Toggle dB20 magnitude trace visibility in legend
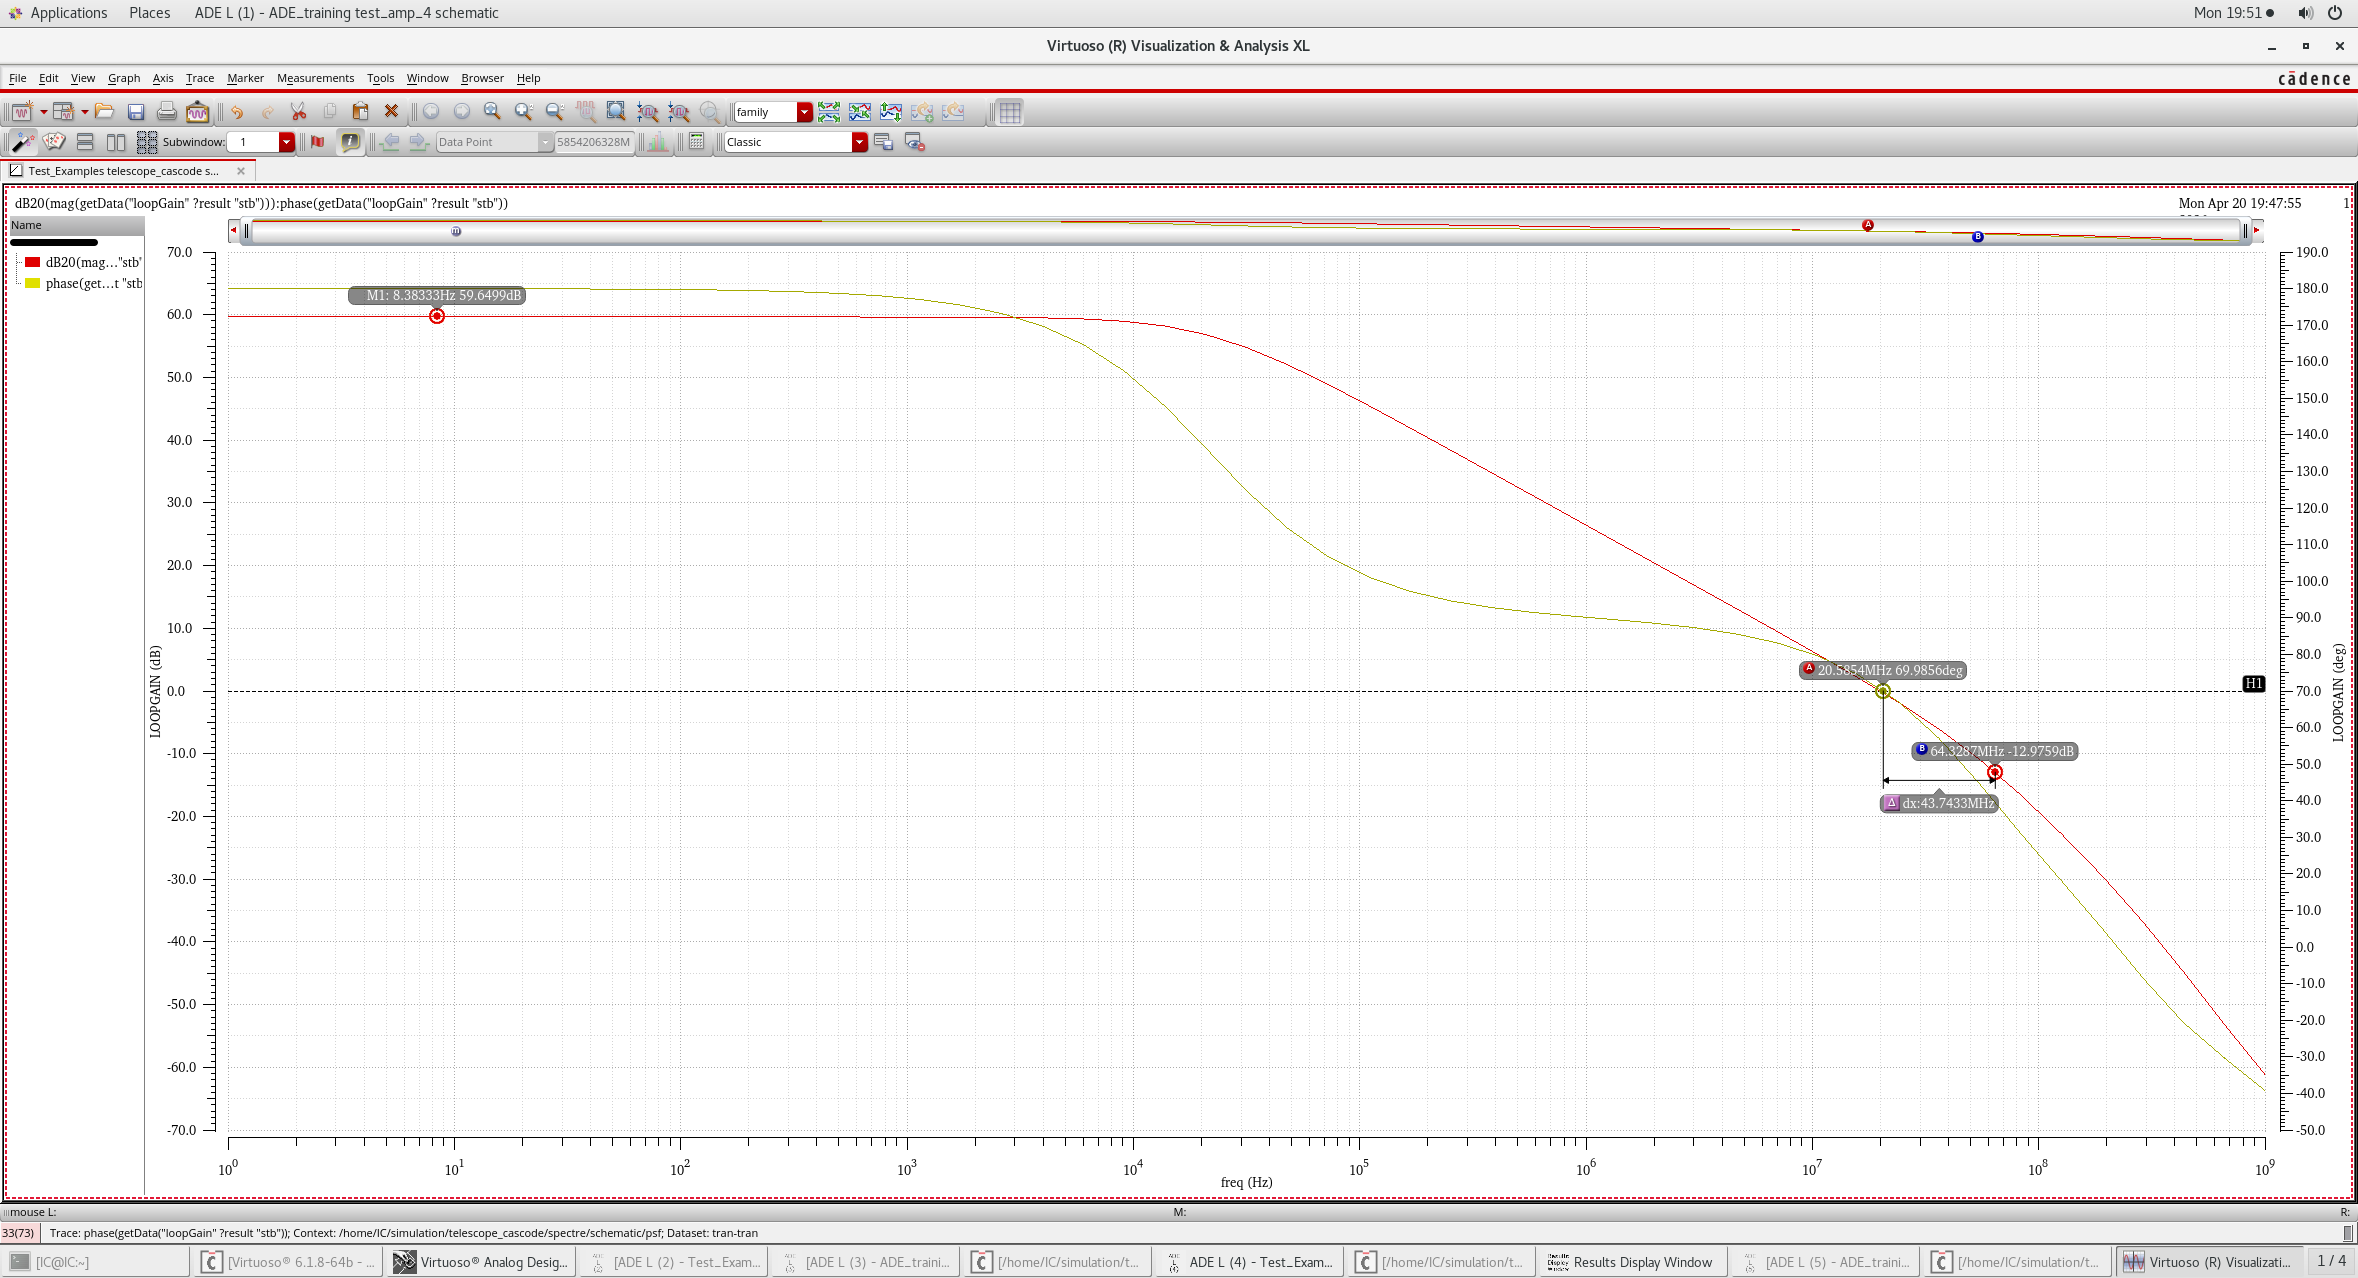This screenshot has height=1278, width=2358. [33, 262]
